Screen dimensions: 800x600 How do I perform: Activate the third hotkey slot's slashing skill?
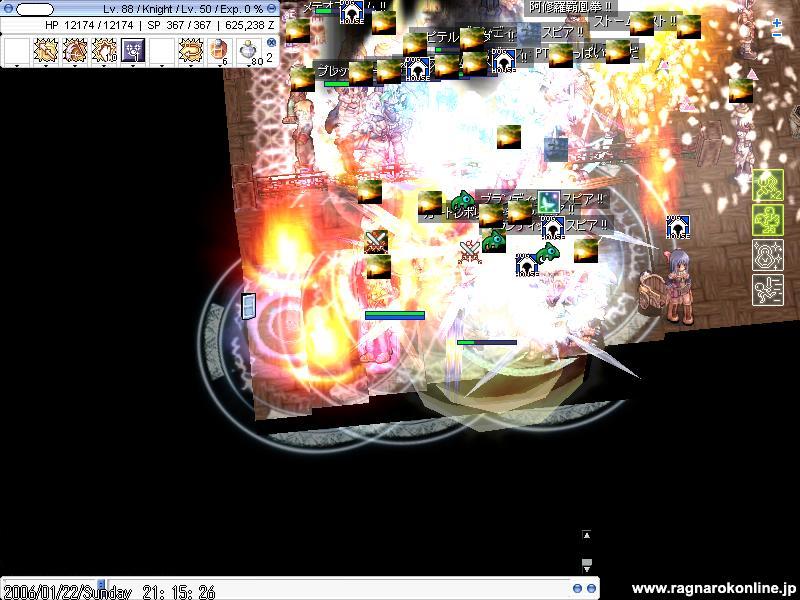click(75, 51)
